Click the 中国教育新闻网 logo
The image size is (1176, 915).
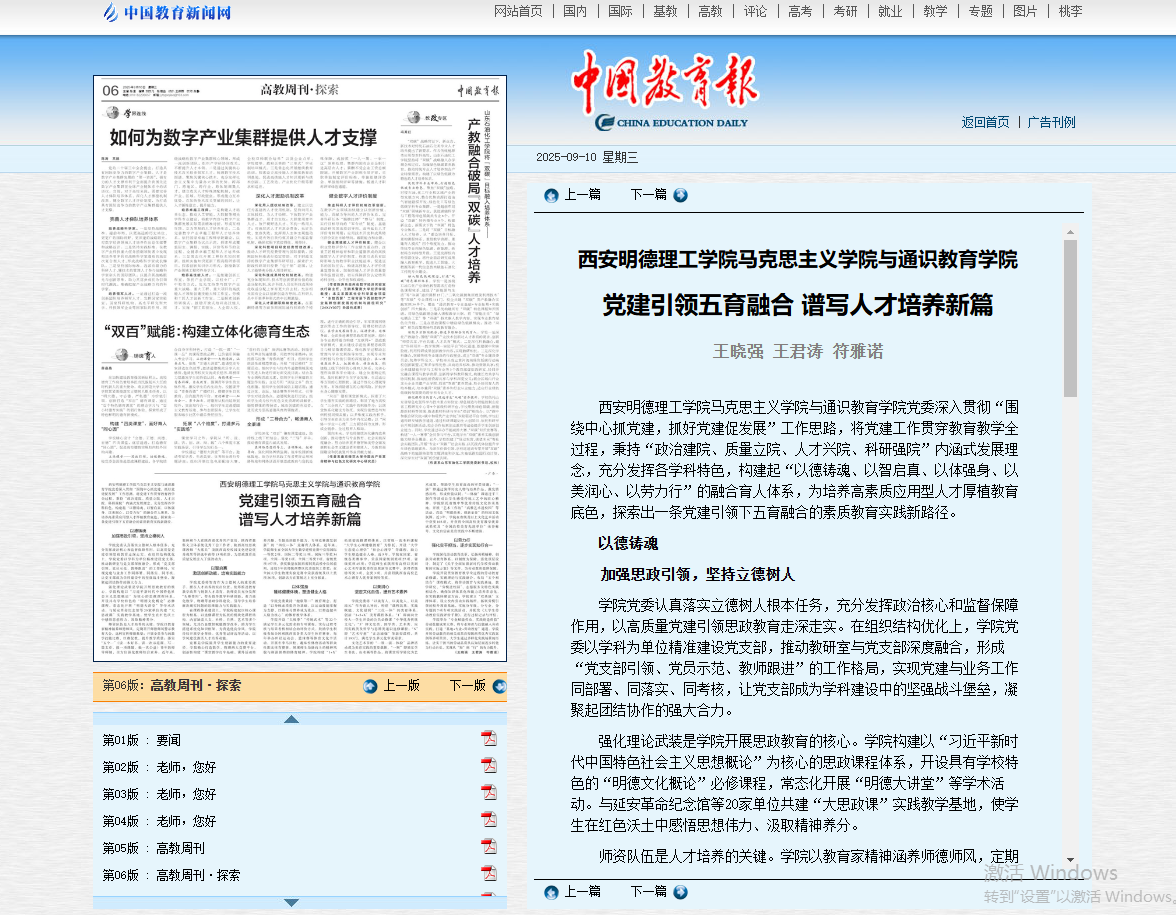[167, 13]
